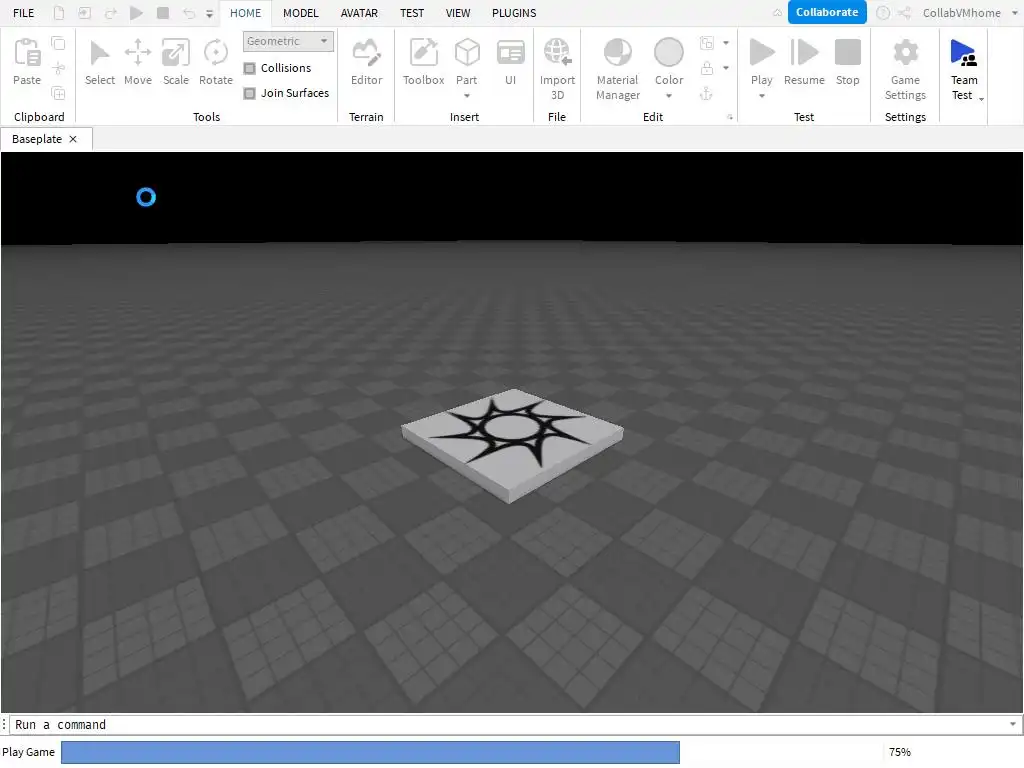Click the Lock icon in Edit section
The image size is (1024, 768).
[707, 68]
